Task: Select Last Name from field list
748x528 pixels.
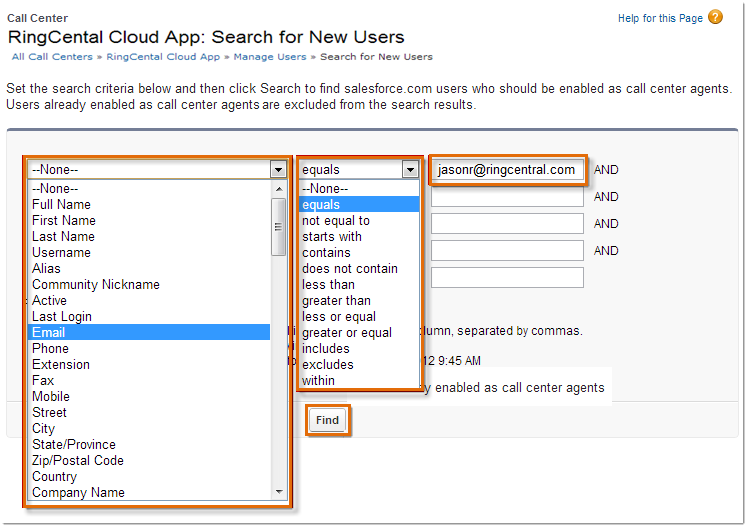Action: pos(149,237)
